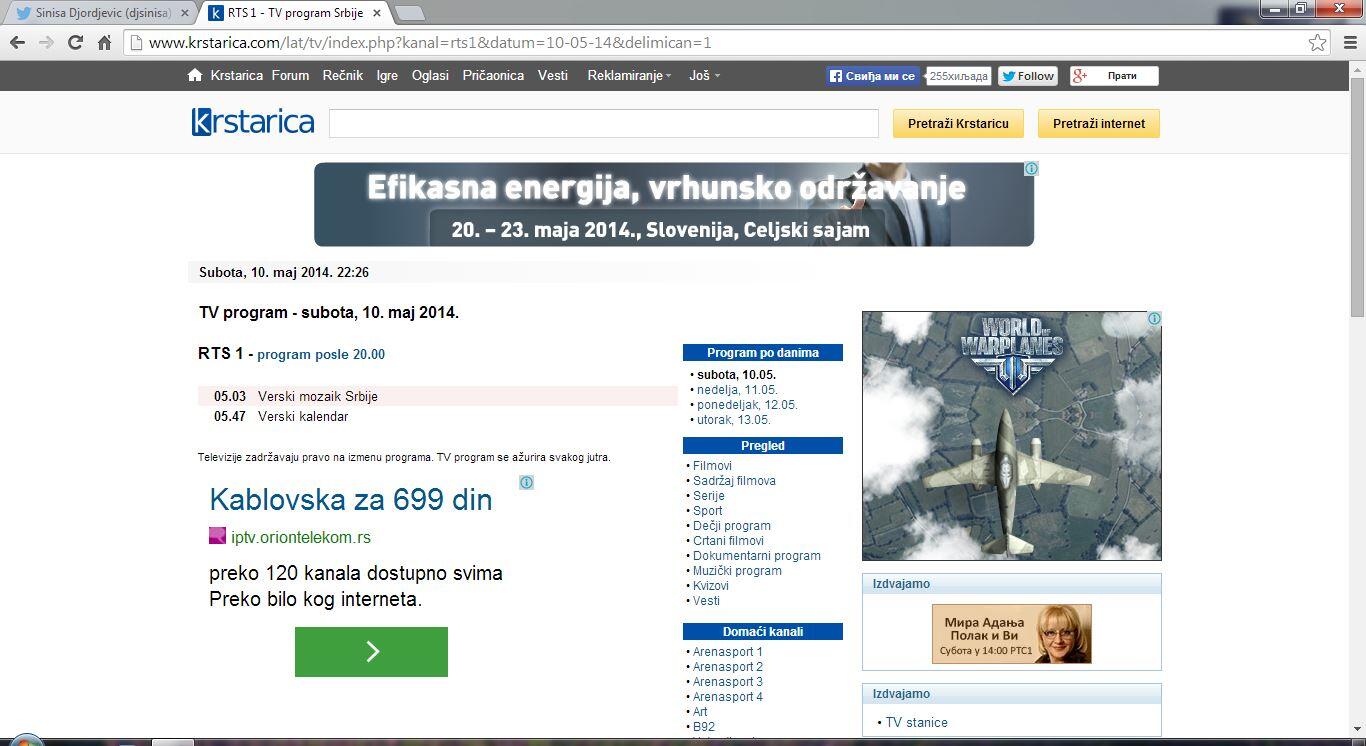Open the Sadržaj filmova link
Viewport: 1366px width, 746px height.
click(734, 481)
